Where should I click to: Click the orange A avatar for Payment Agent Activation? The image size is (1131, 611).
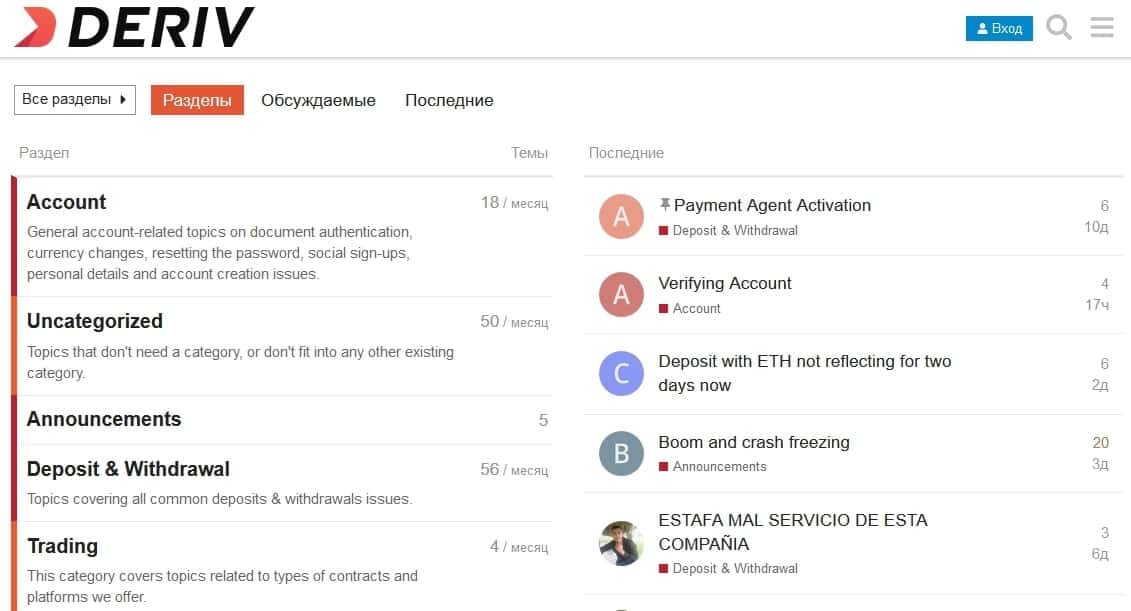(621, 216)
